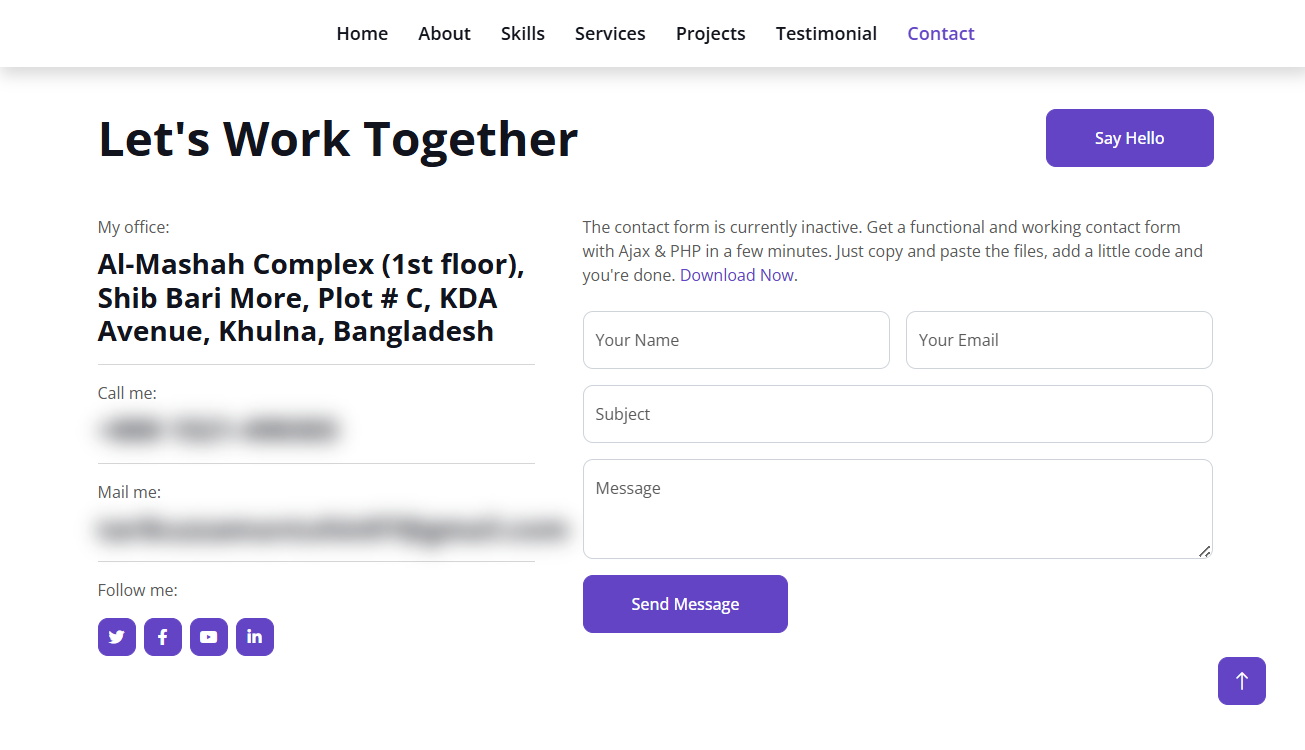Open the Facebook social icon

[x=163, y=637]
